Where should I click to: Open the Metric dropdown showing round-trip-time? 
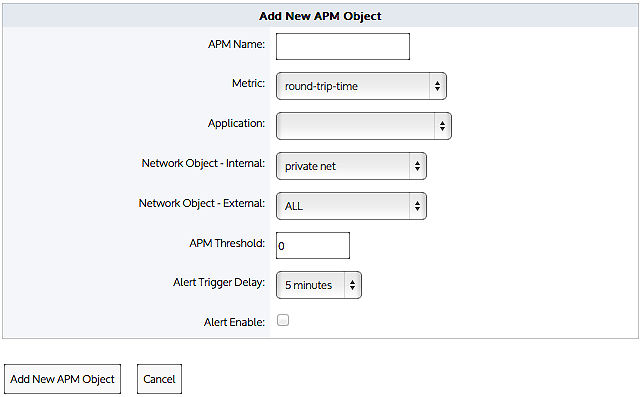(361, 86)
